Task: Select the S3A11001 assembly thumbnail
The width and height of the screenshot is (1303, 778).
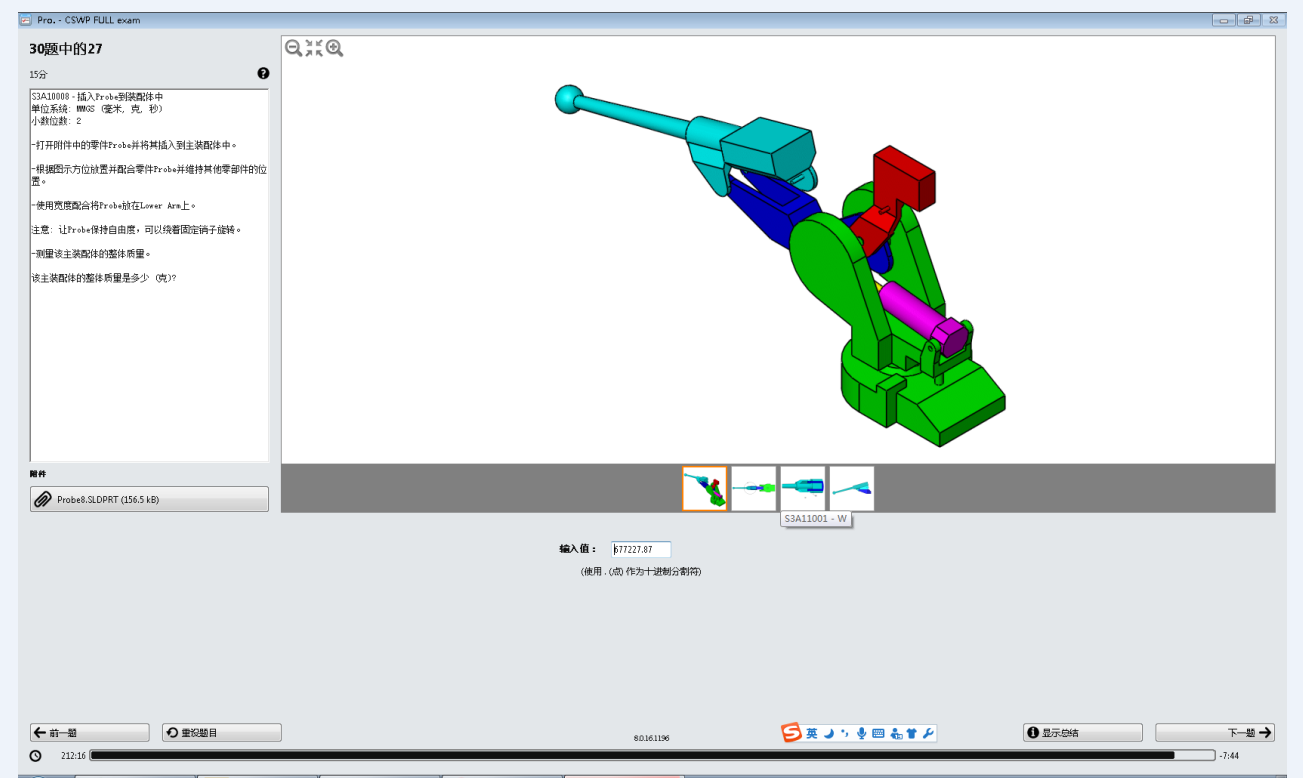Action: pyautogui.click(x=803, y=488)
